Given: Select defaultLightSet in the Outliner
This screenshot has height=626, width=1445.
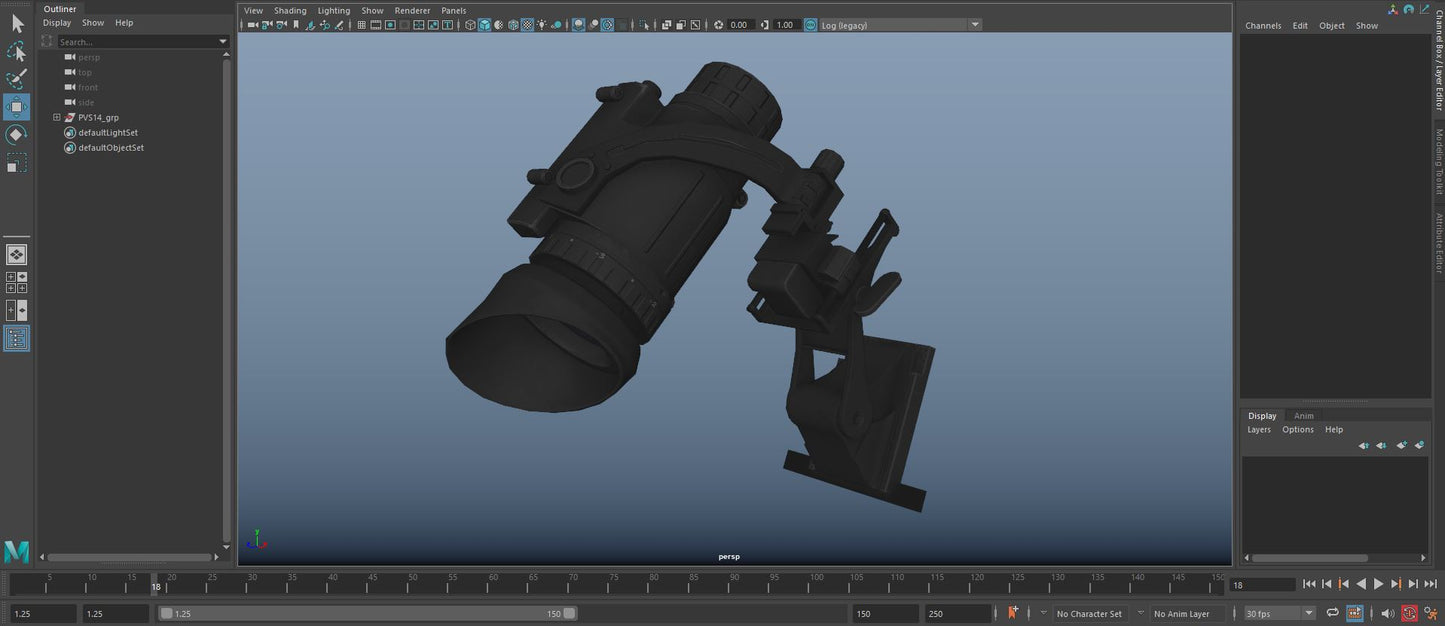Looking at the screenshot, I should [x=108, y=132].
